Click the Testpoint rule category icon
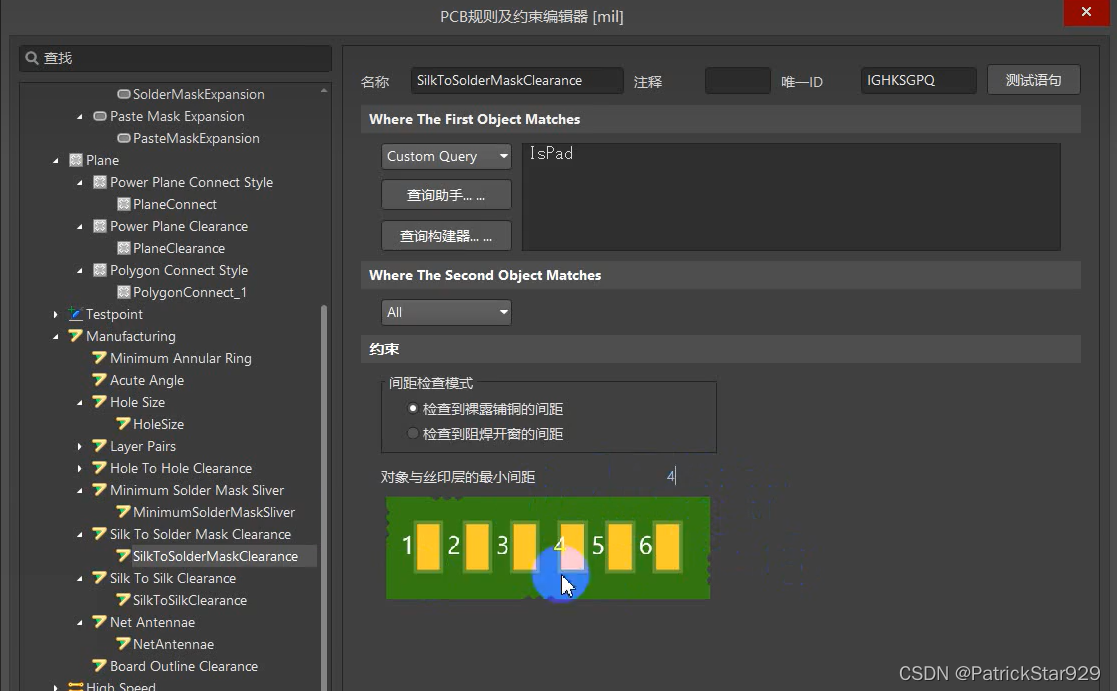Viewport: 1117px width, 691px height. click(x=76, y=314)
